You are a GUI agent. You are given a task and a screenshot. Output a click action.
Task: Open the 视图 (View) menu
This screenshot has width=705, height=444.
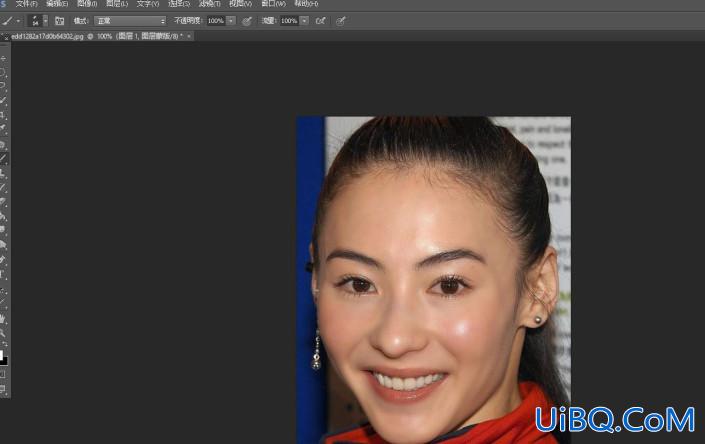(241, 4)
